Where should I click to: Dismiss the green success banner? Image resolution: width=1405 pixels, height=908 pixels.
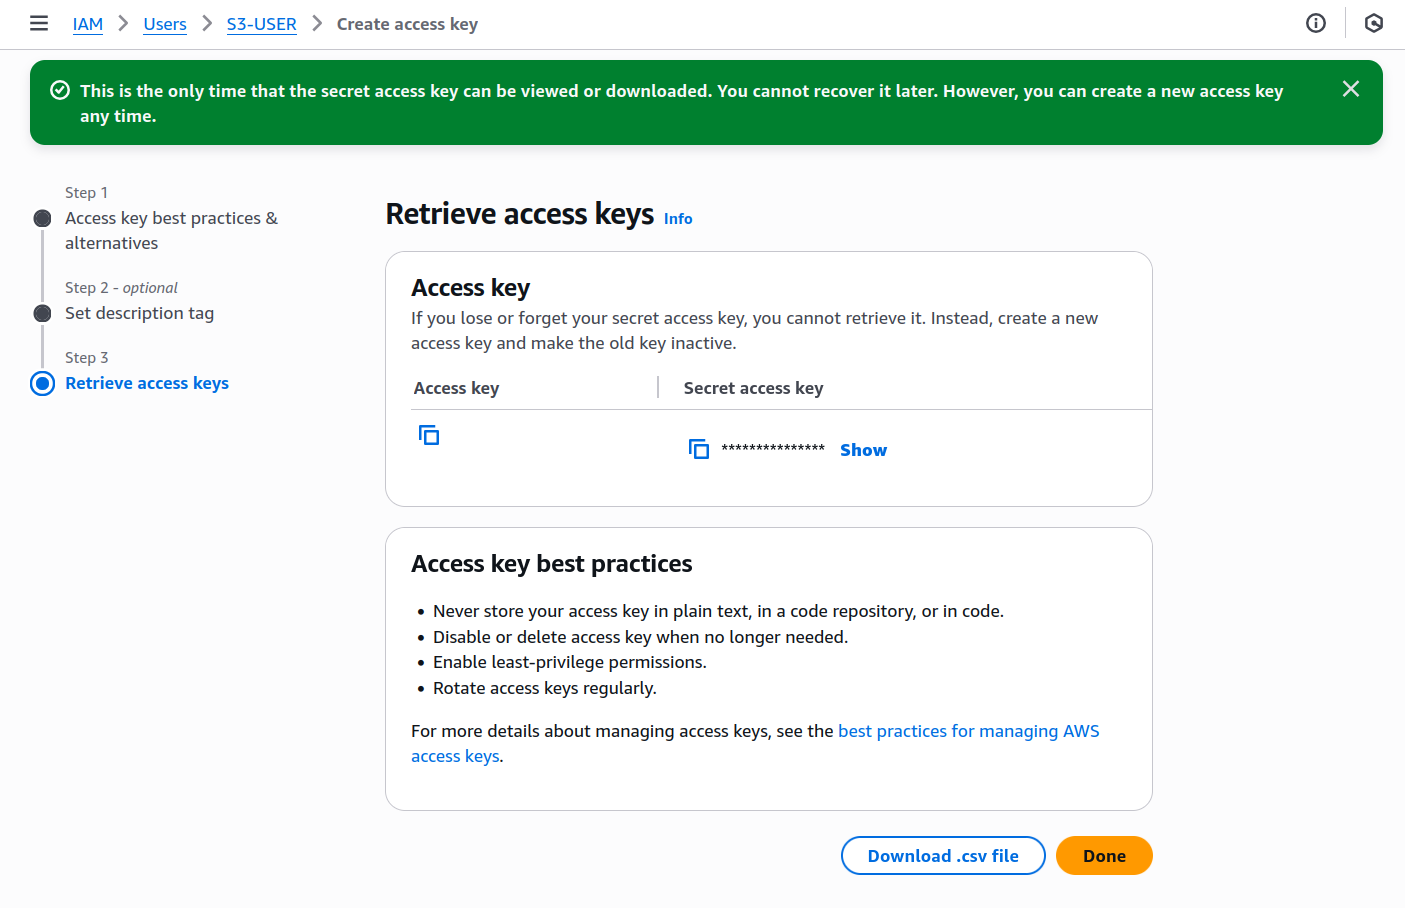tap(1351, 89)
